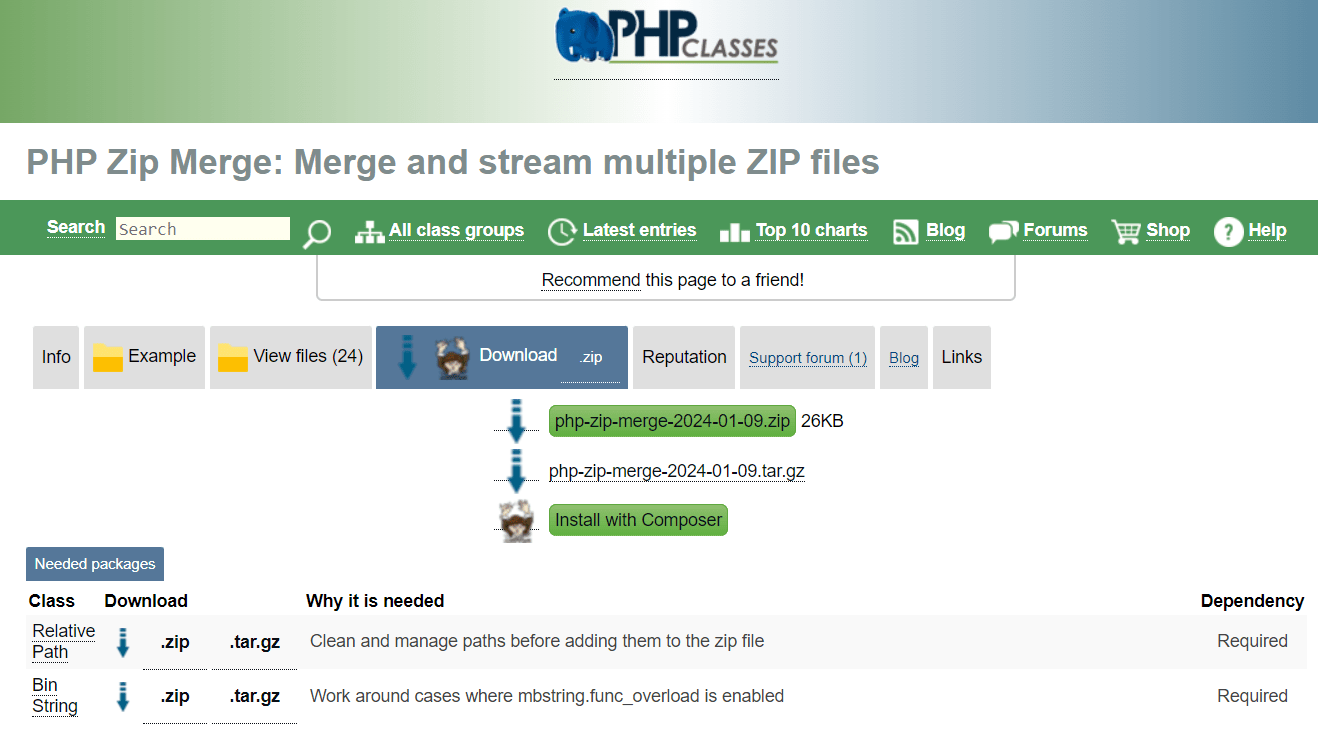The image size is (1318, 742).
Task: Click the search magnifier icon
Action: (x=316, y=231)
